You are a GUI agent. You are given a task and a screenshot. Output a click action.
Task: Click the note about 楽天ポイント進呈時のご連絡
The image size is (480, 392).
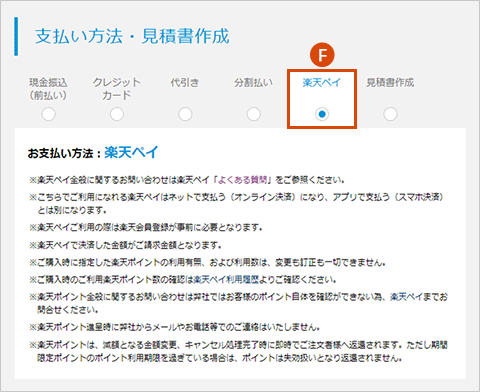coord(175,327)
